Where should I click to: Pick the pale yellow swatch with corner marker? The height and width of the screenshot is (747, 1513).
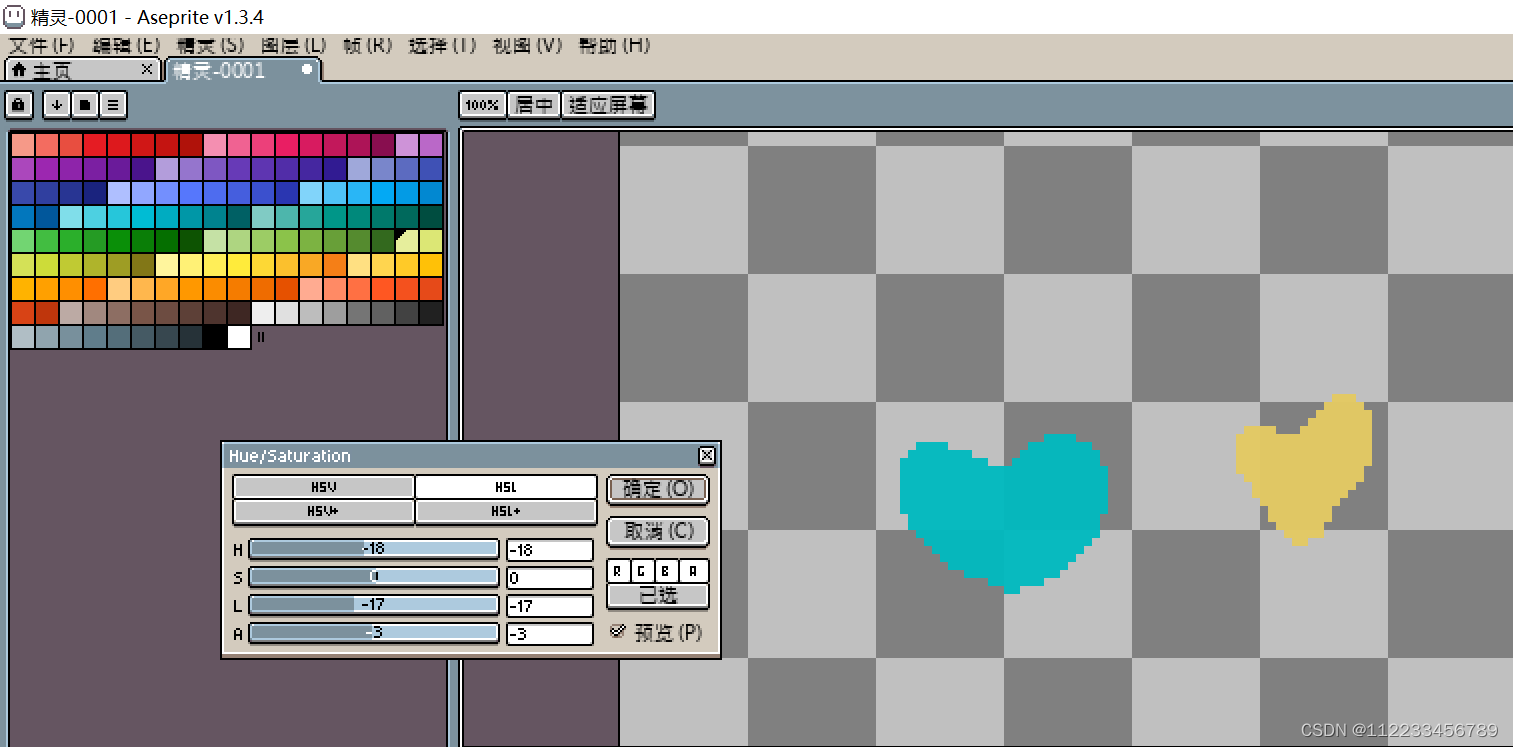(407, 241)
